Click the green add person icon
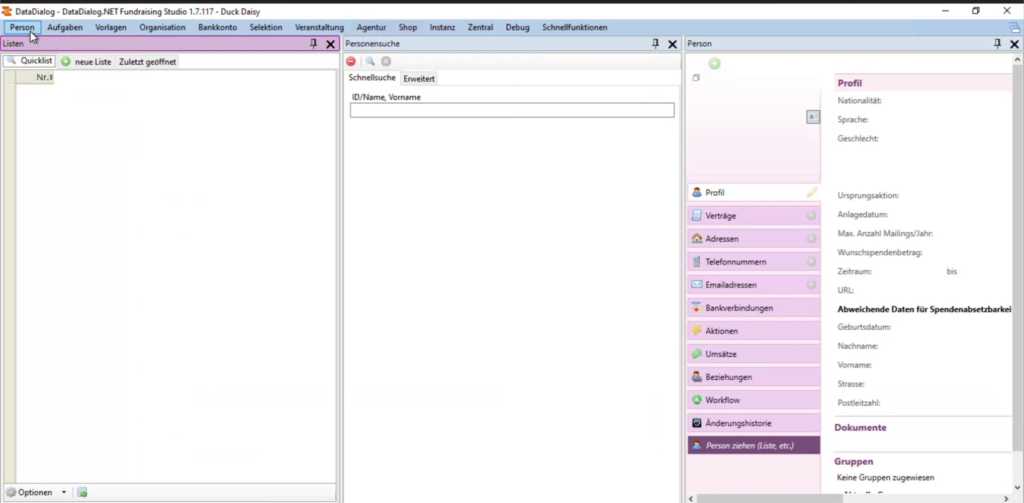1024x503 pixels. (714, 63)
